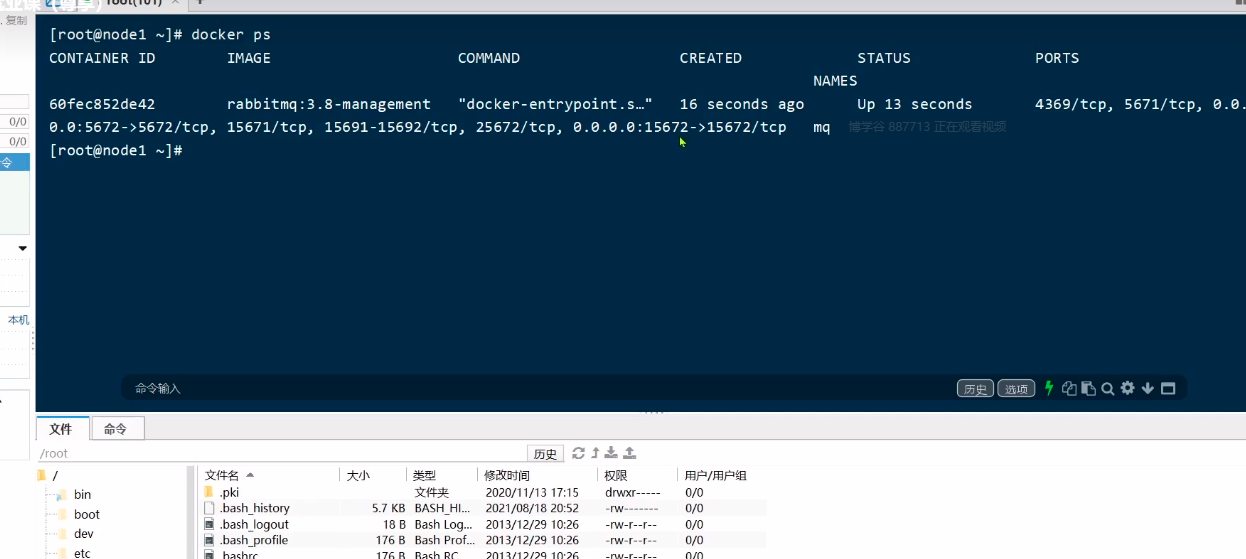Viewport: 1246px width, 559px height.
Task: Click the maximize terminal window icon
Action: point(1168,388)
